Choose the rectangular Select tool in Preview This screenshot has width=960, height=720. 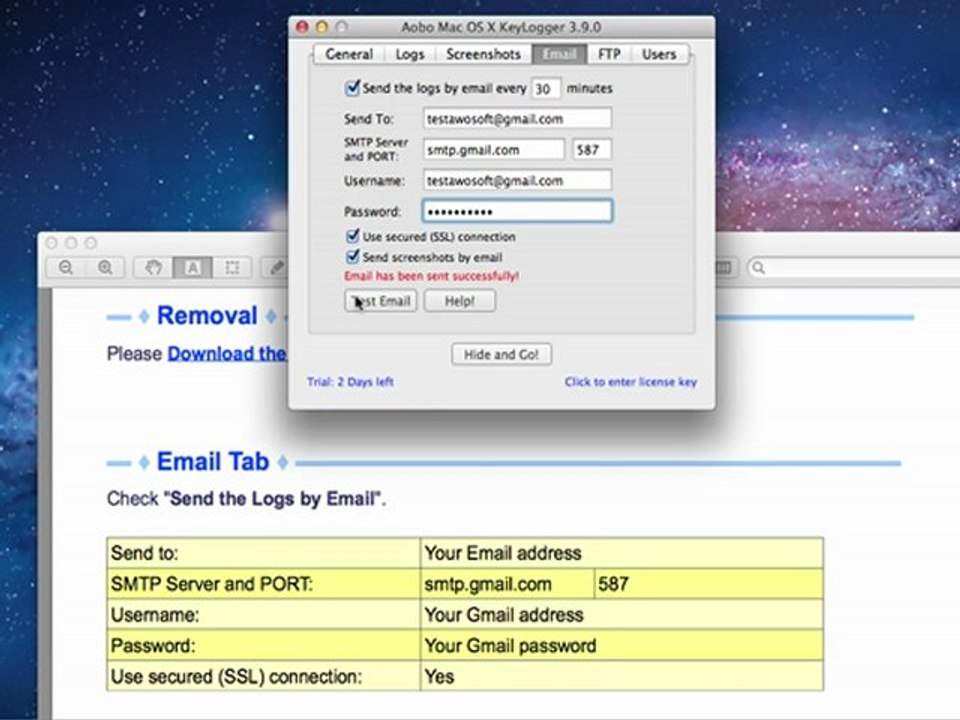(x=232, y=268)
